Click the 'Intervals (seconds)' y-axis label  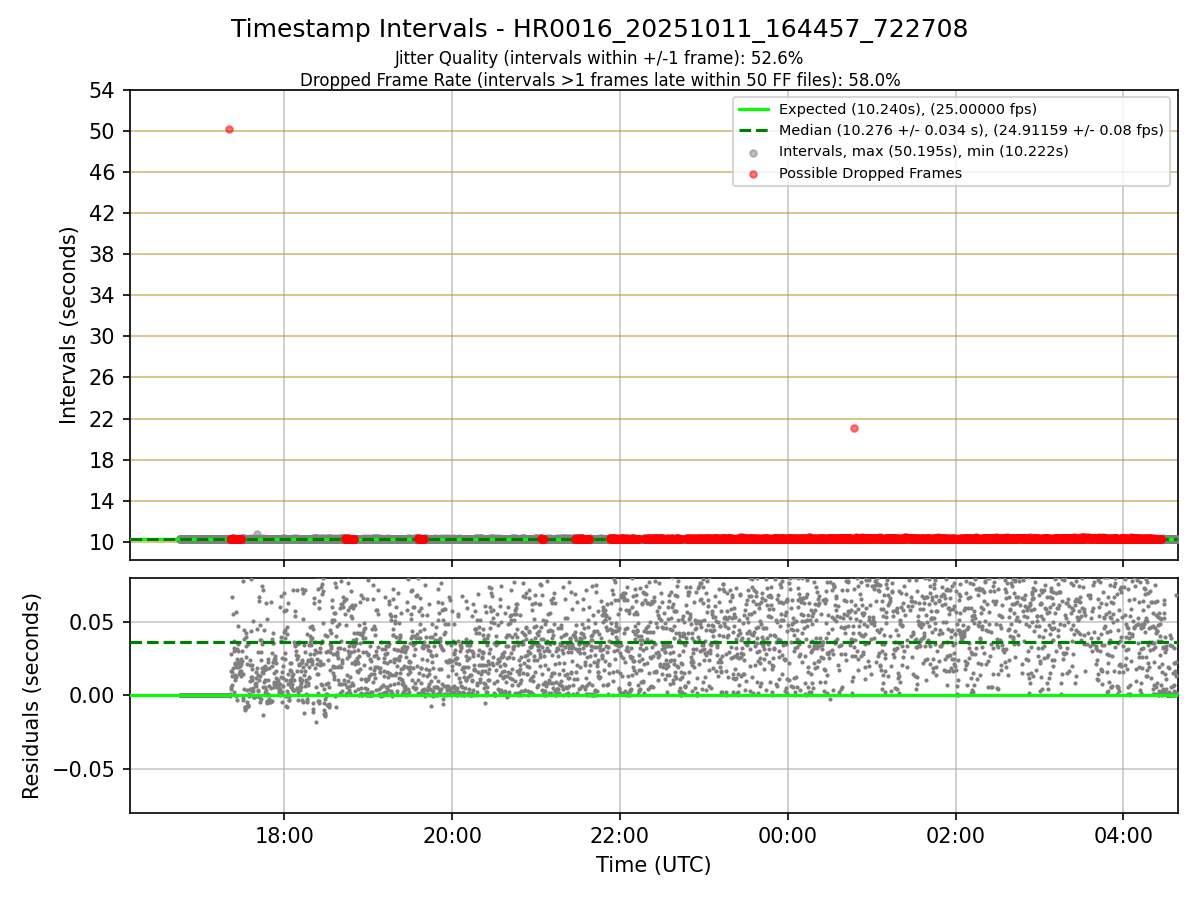68,325
